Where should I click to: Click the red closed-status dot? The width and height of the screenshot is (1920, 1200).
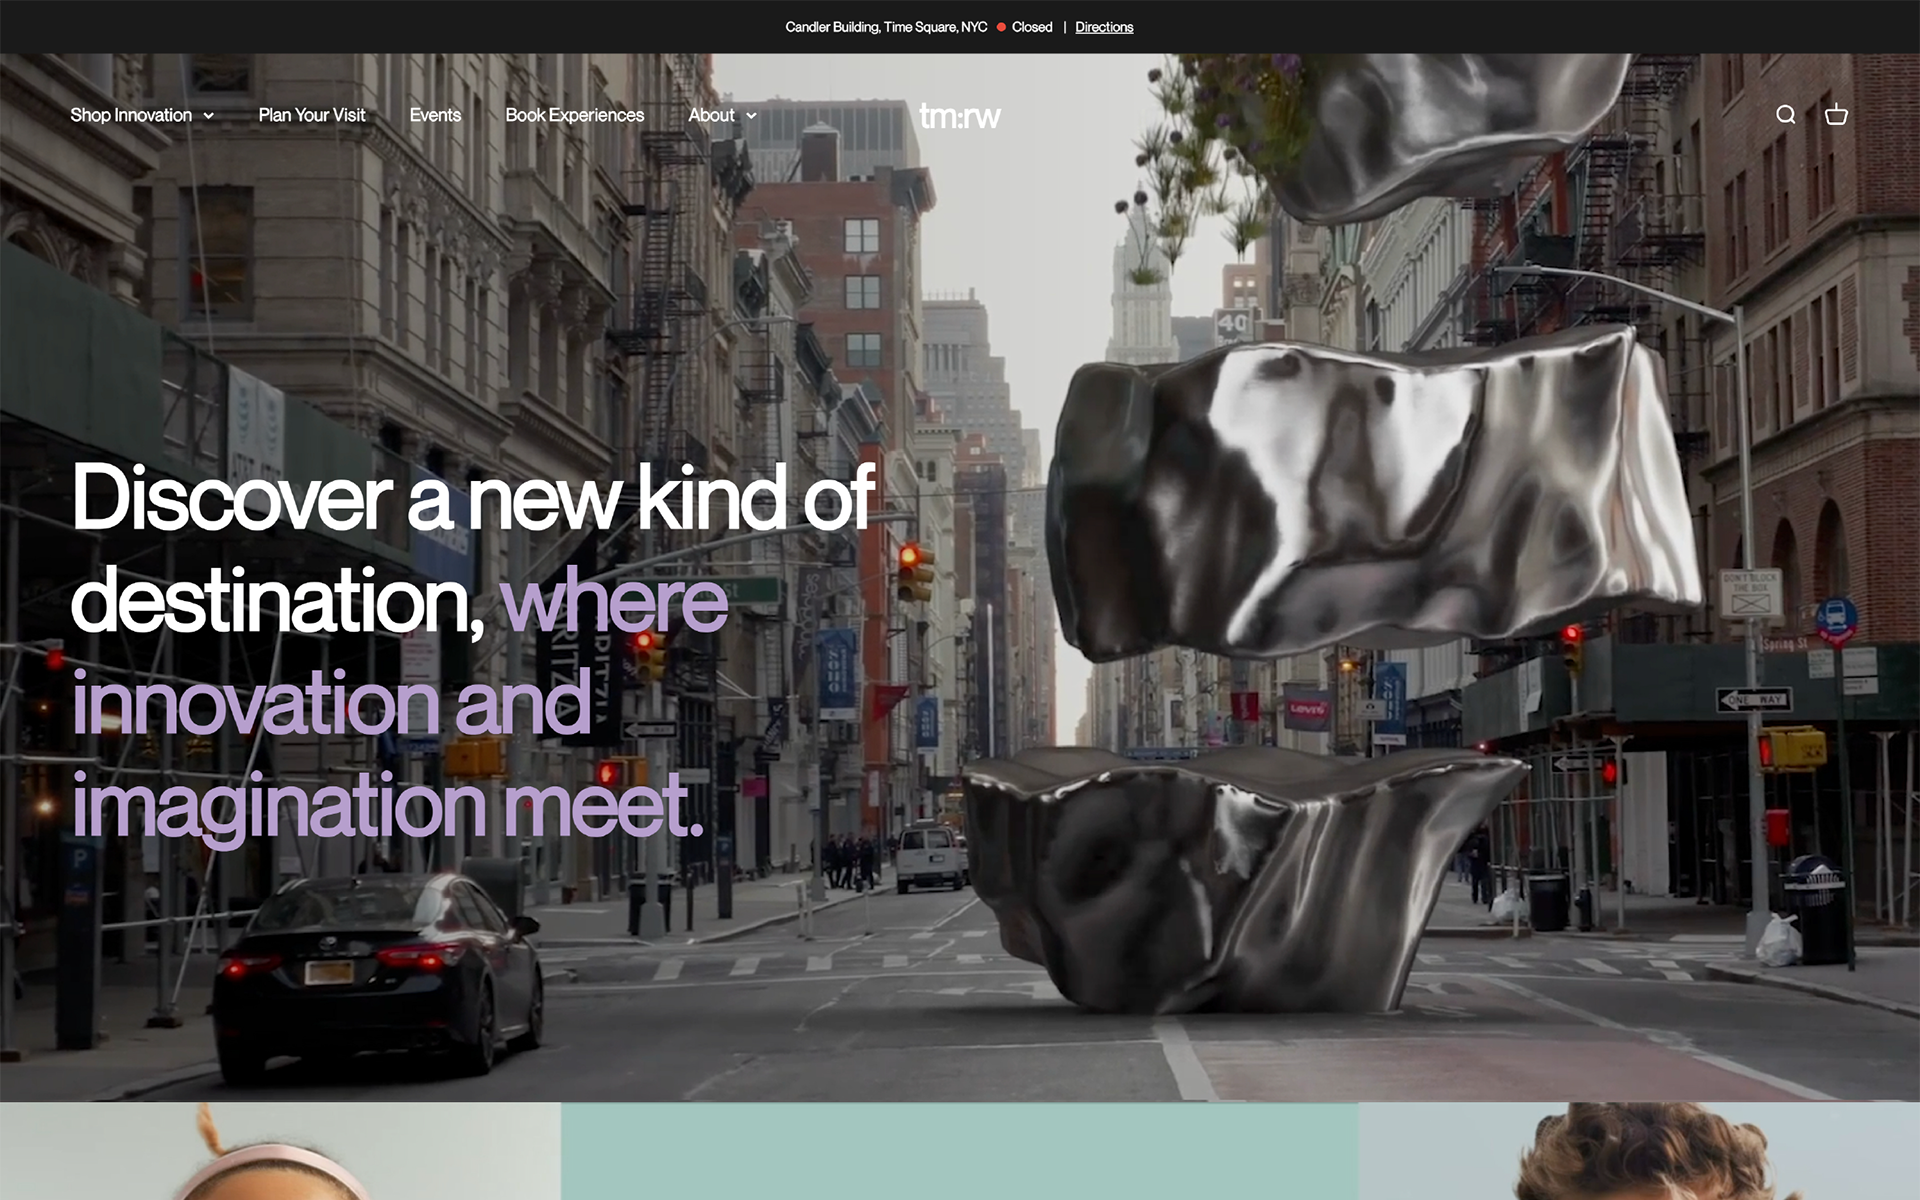[1000, 27]
